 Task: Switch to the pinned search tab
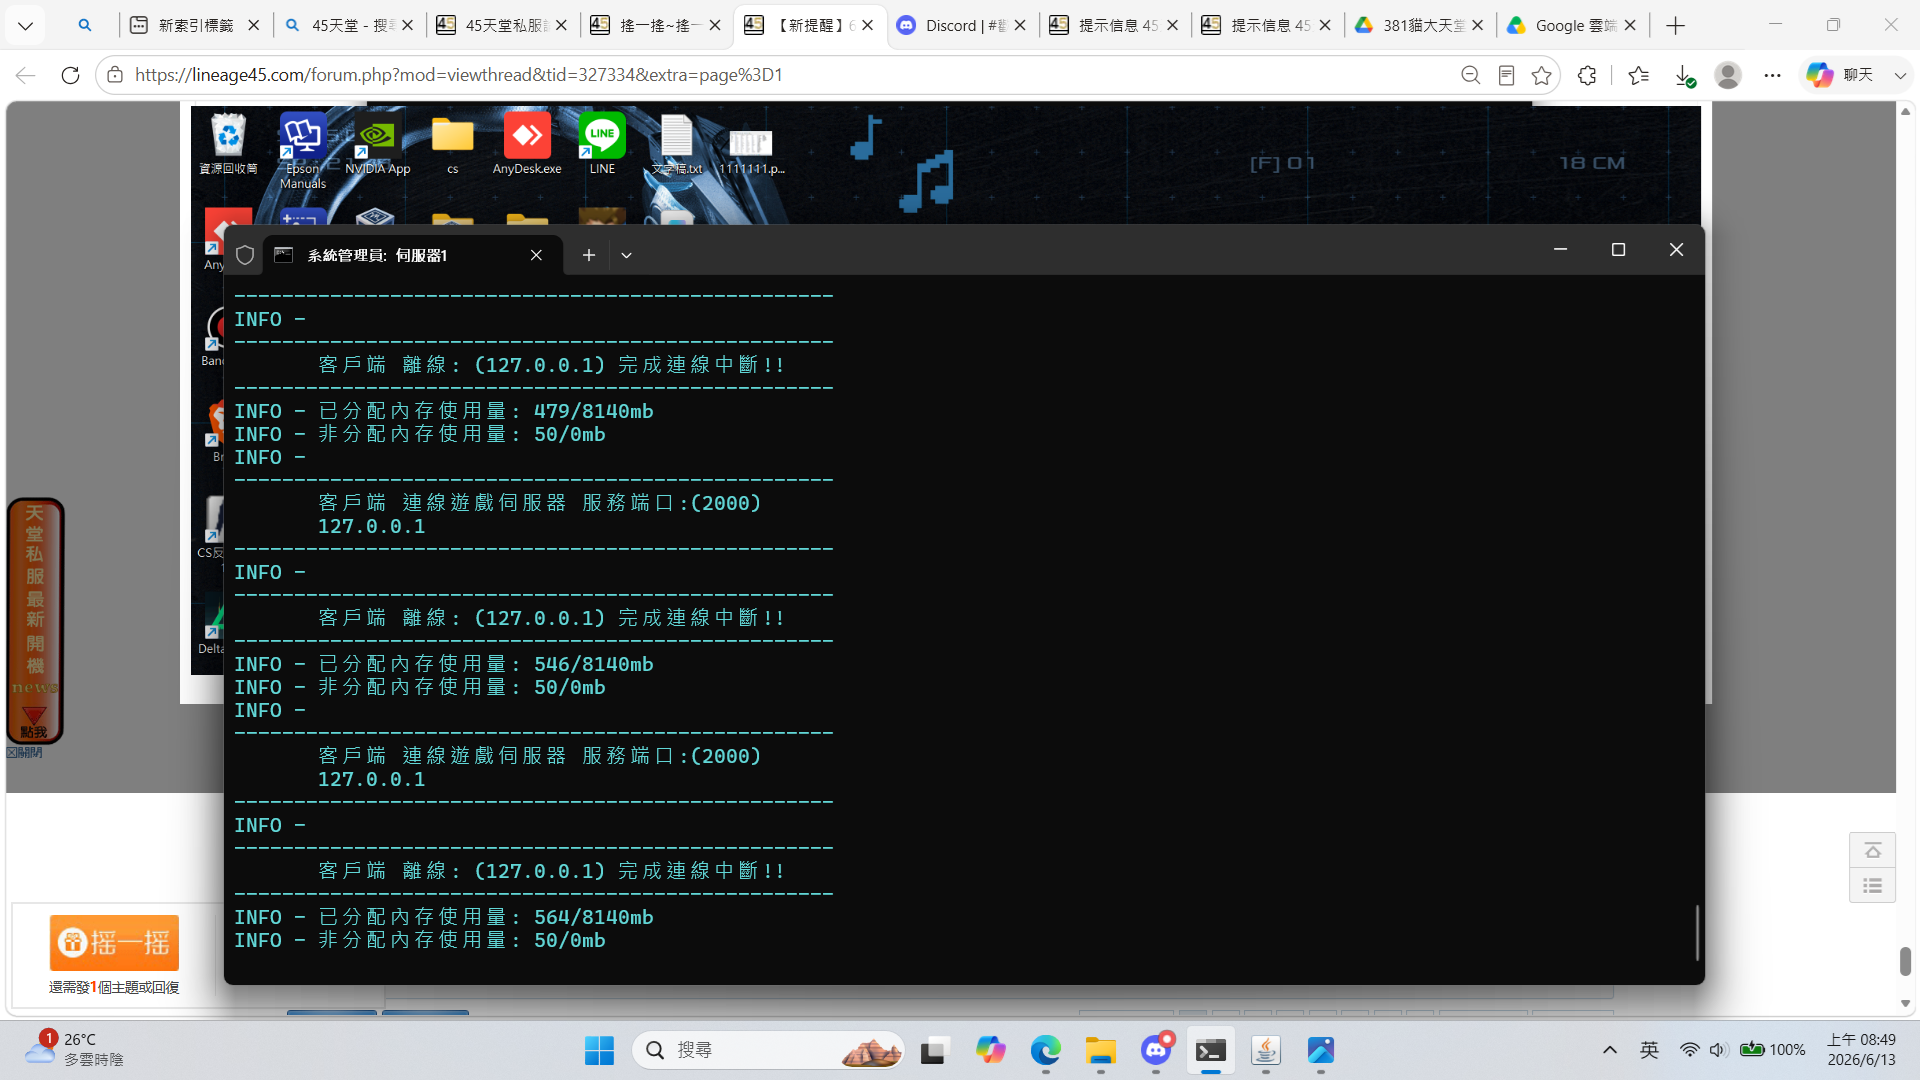(x=85, y=25)
